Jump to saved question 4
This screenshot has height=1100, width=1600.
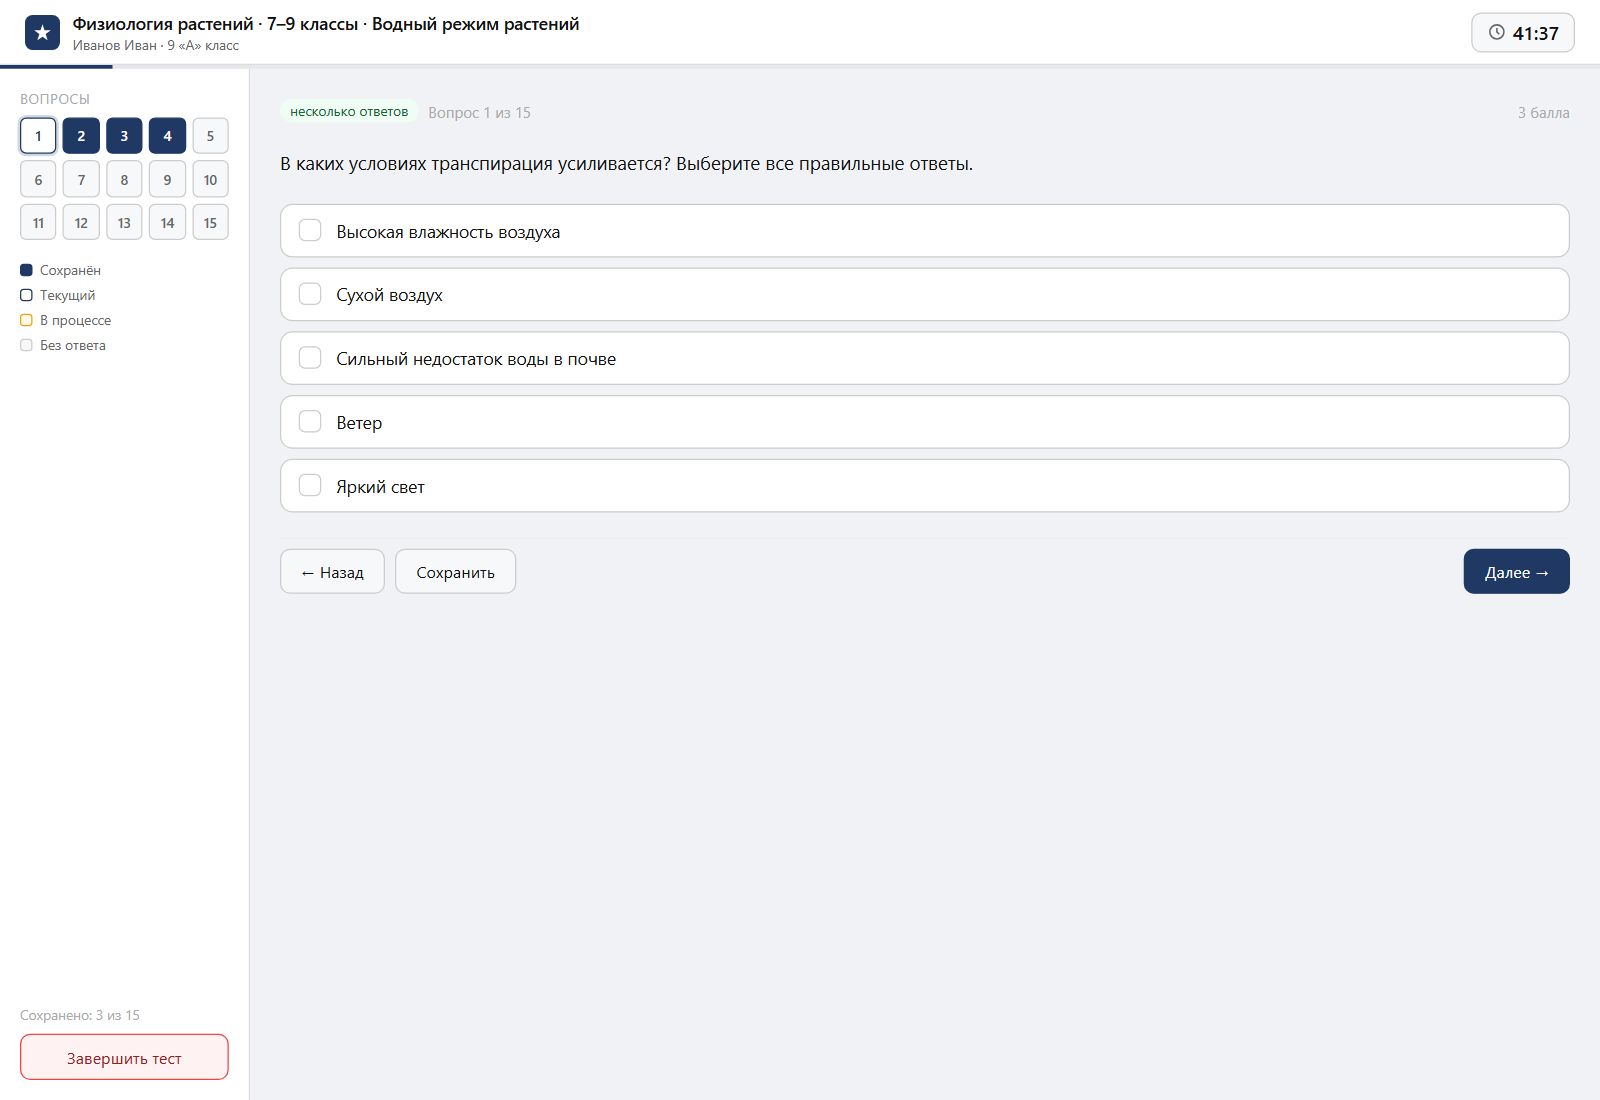[167, 136]
